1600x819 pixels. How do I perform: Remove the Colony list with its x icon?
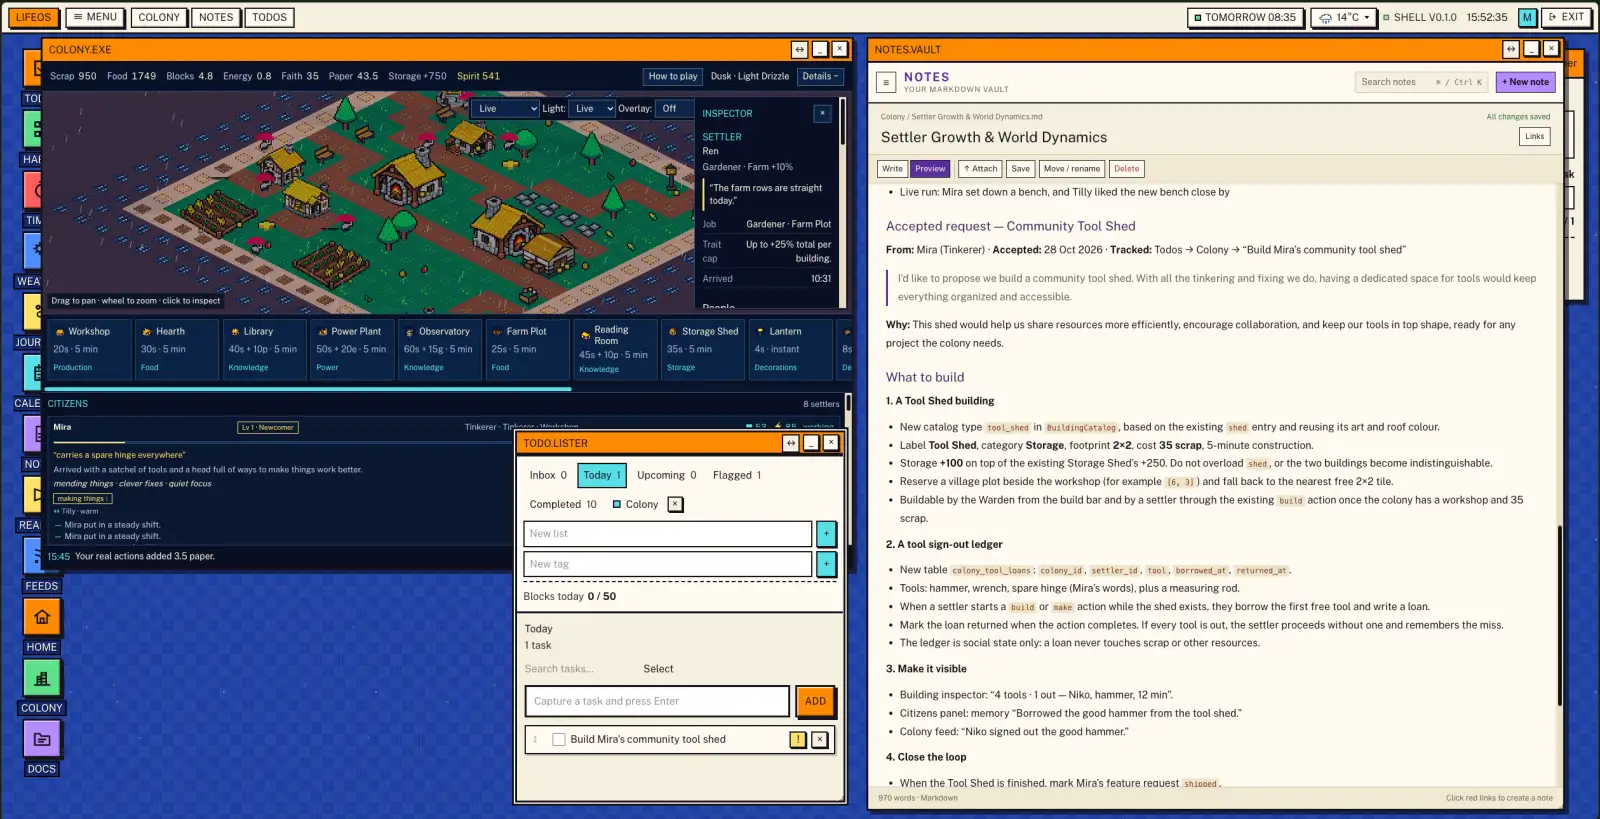pos(676,504)
